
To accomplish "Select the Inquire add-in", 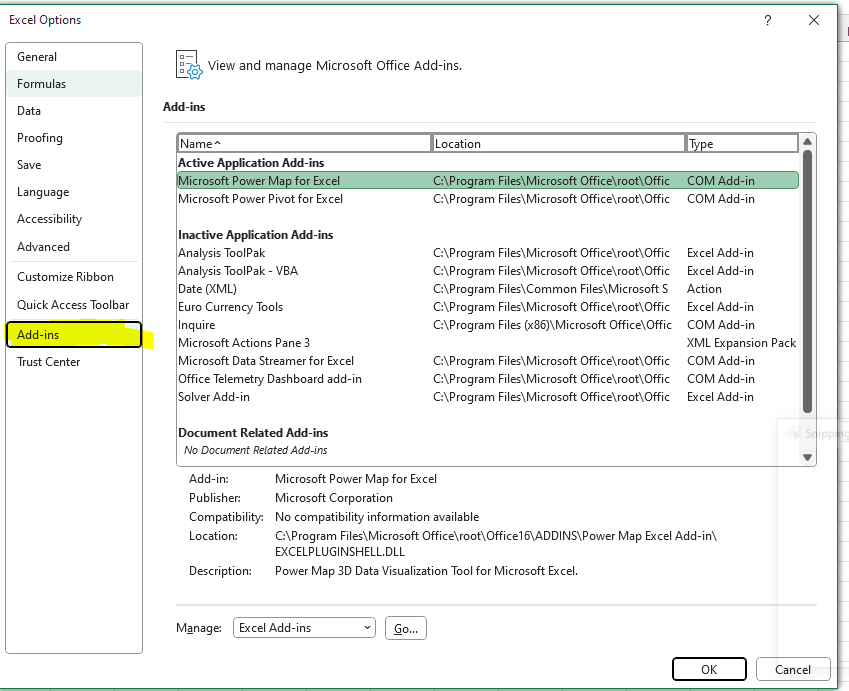I will click(x=488, y=325).
